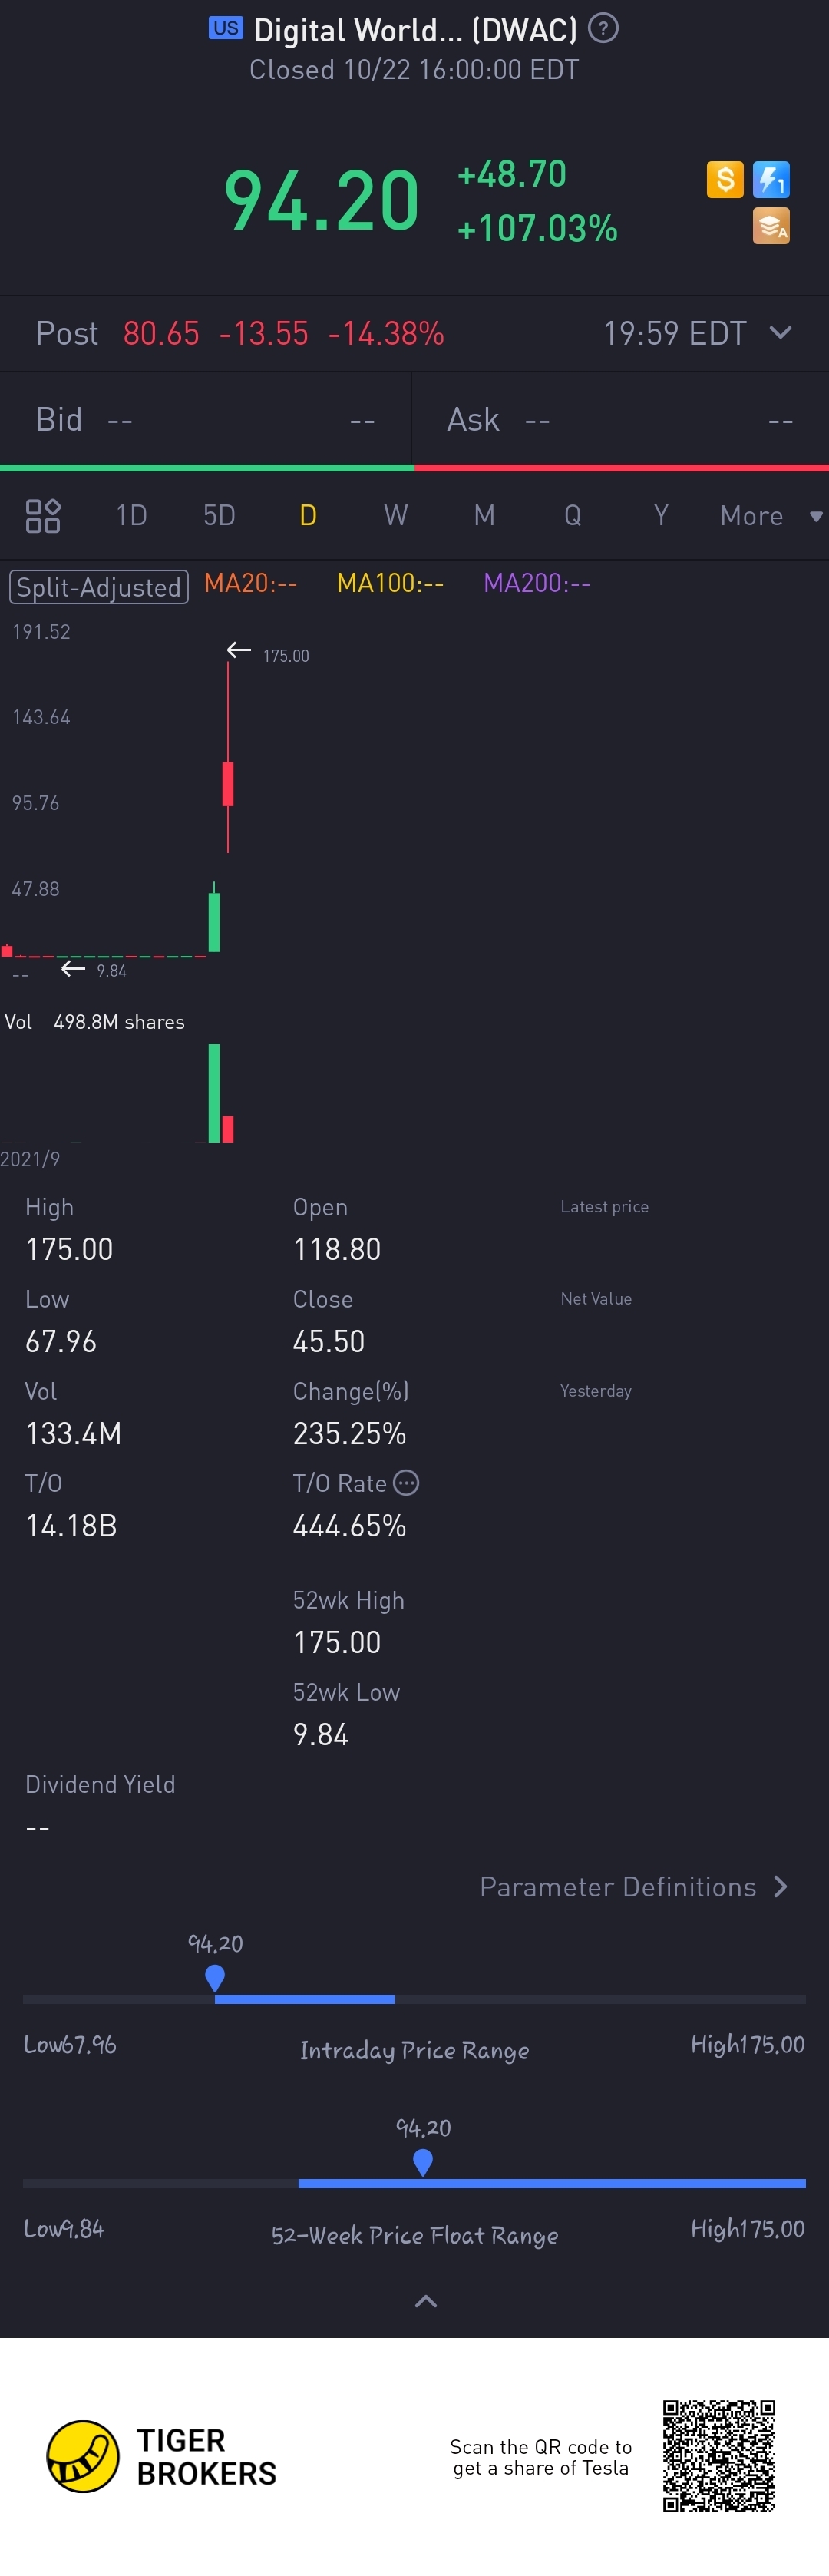This screenshot has width=829, height=2576.
Task: Select the Q quarterly chart tab
Action: pyautogui.click(x=572, y=516)
